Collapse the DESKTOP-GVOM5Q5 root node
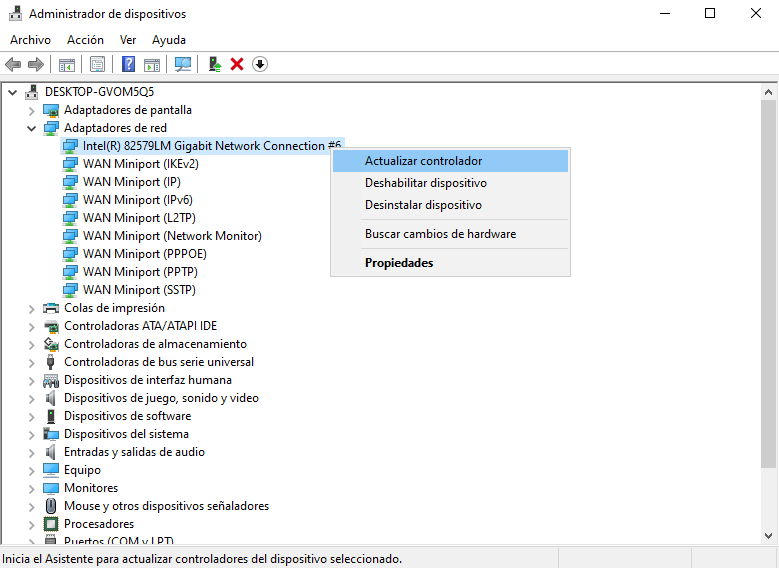The height and width of the screenshot is (568, 779). pyautogui.click(x=13, y=92)
